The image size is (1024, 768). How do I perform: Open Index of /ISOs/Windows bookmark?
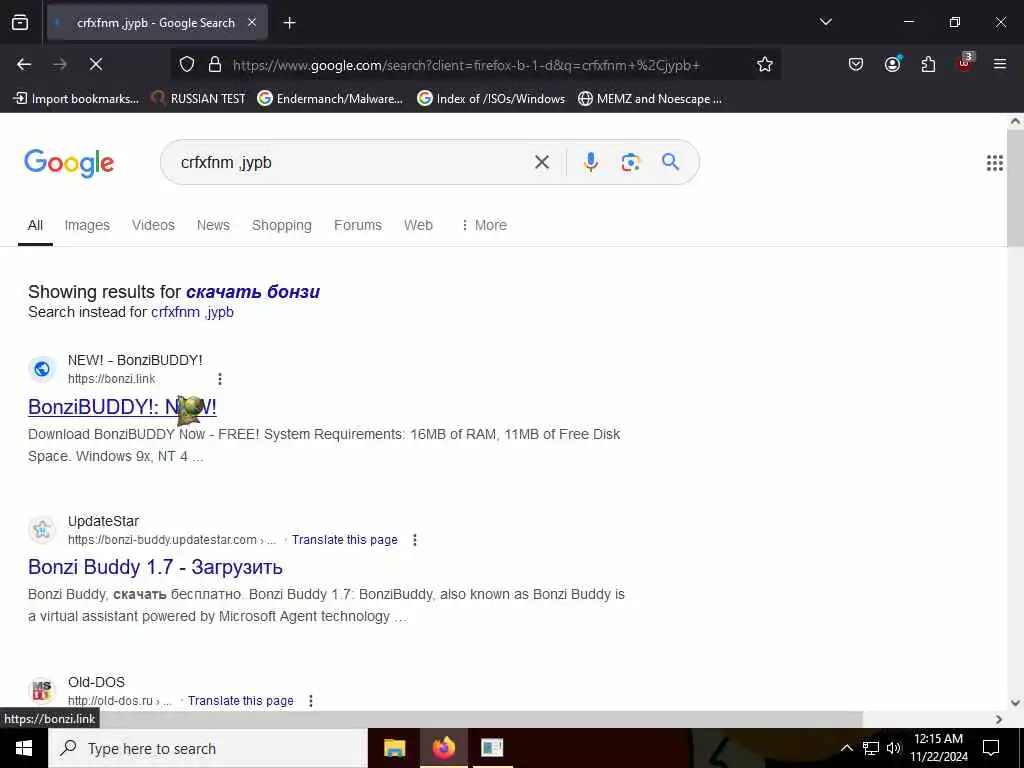491,99
